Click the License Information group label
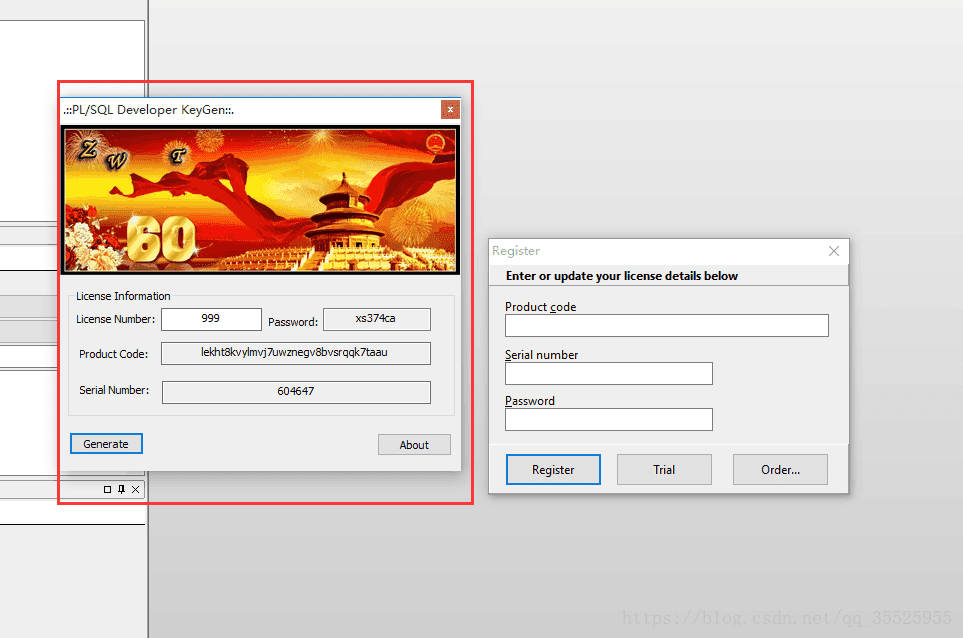 click(x=123, y=296)
